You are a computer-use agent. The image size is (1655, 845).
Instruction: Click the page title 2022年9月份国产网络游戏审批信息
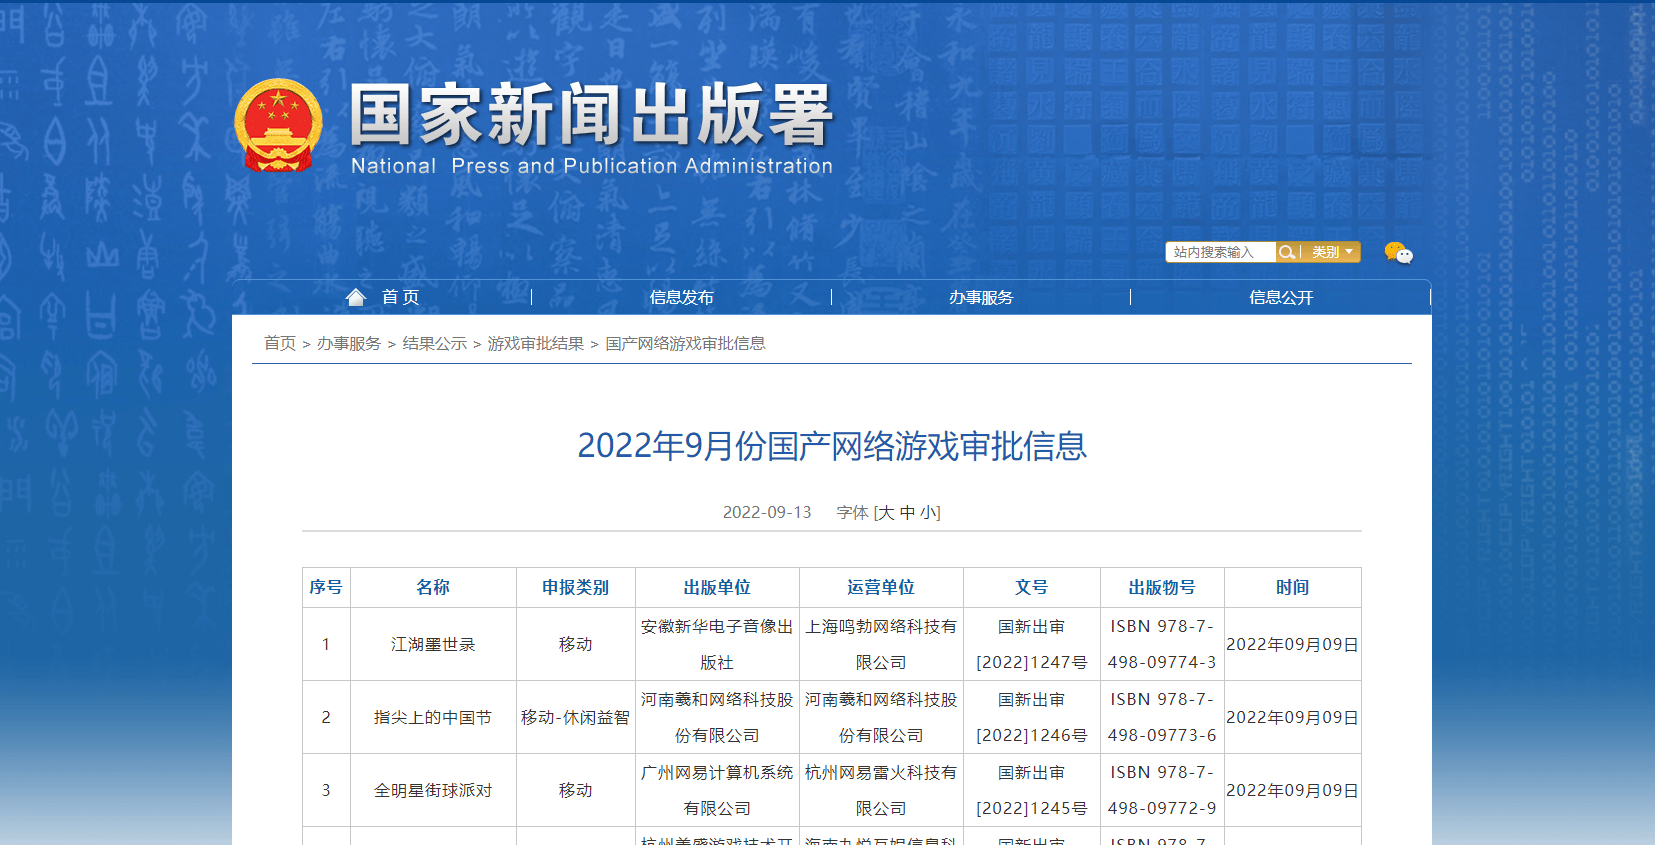832,445
